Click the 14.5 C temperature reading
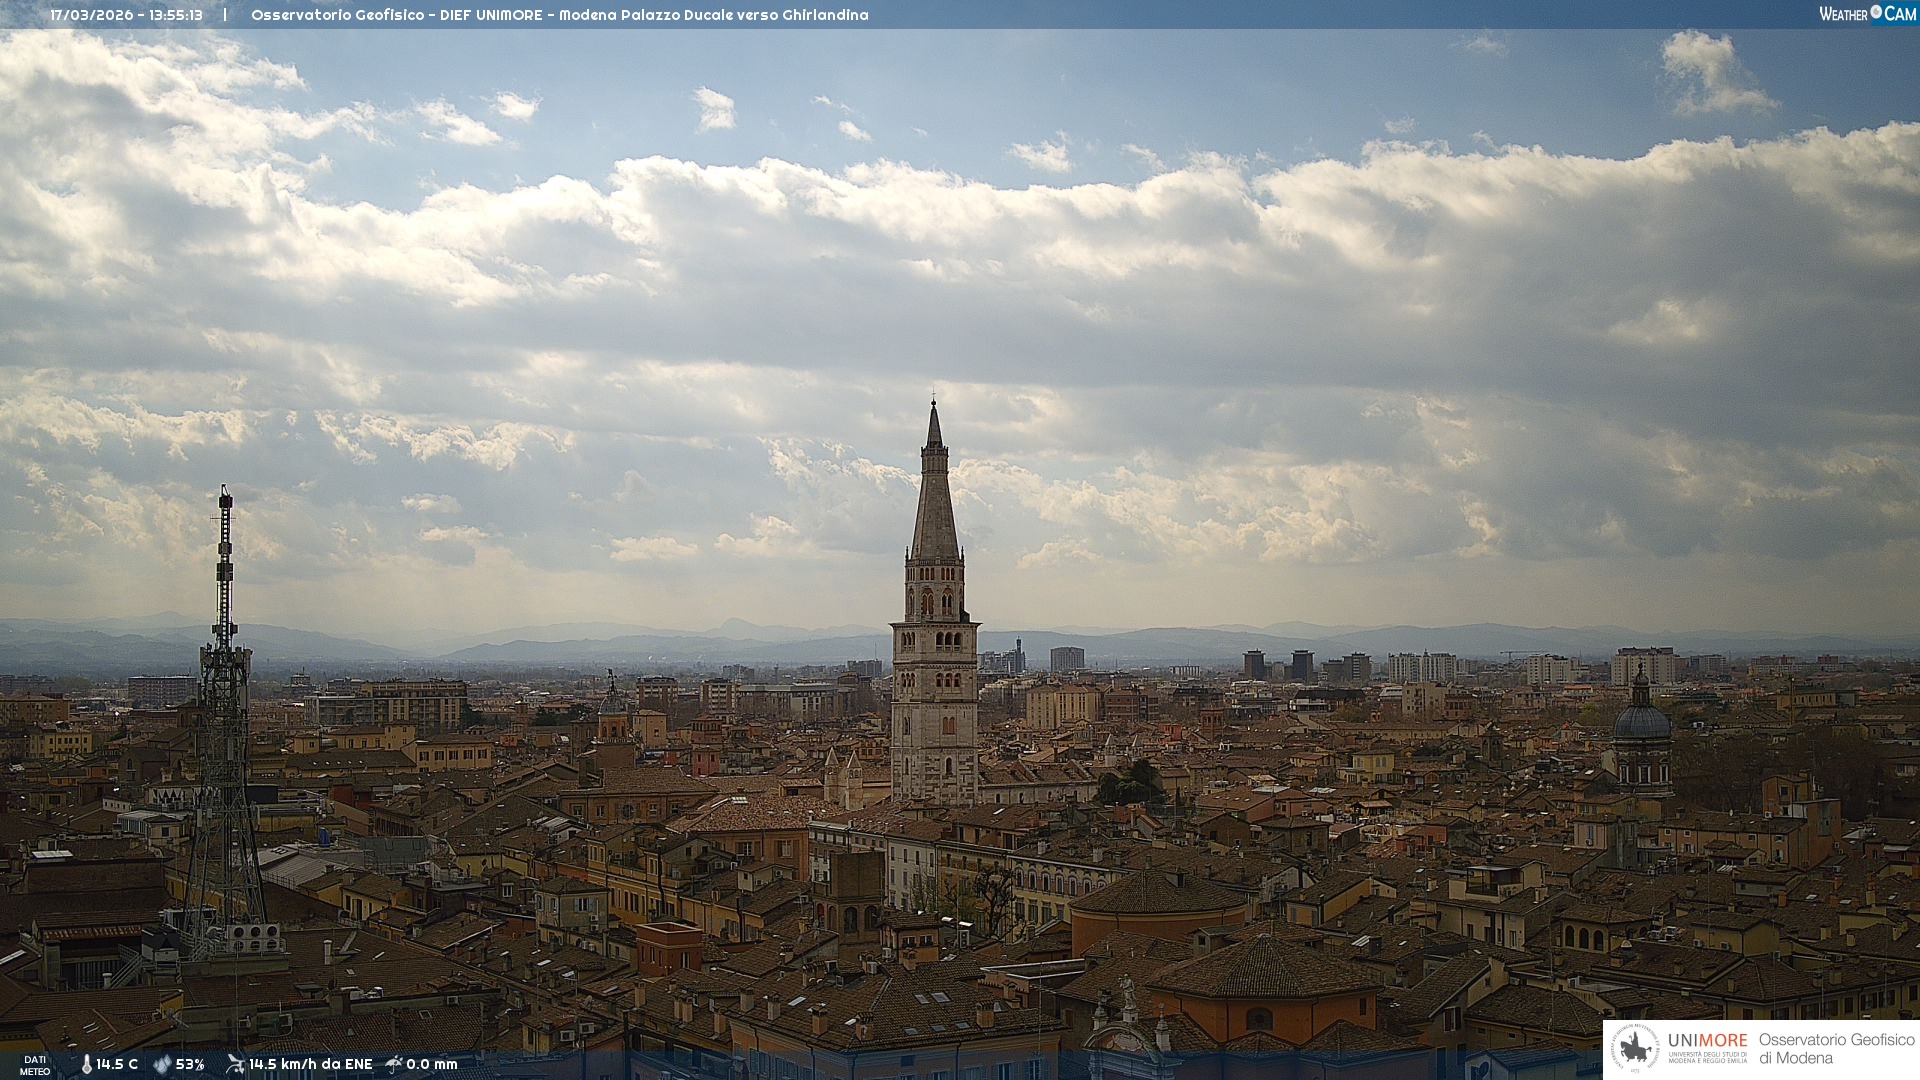 click(117, 1064)
